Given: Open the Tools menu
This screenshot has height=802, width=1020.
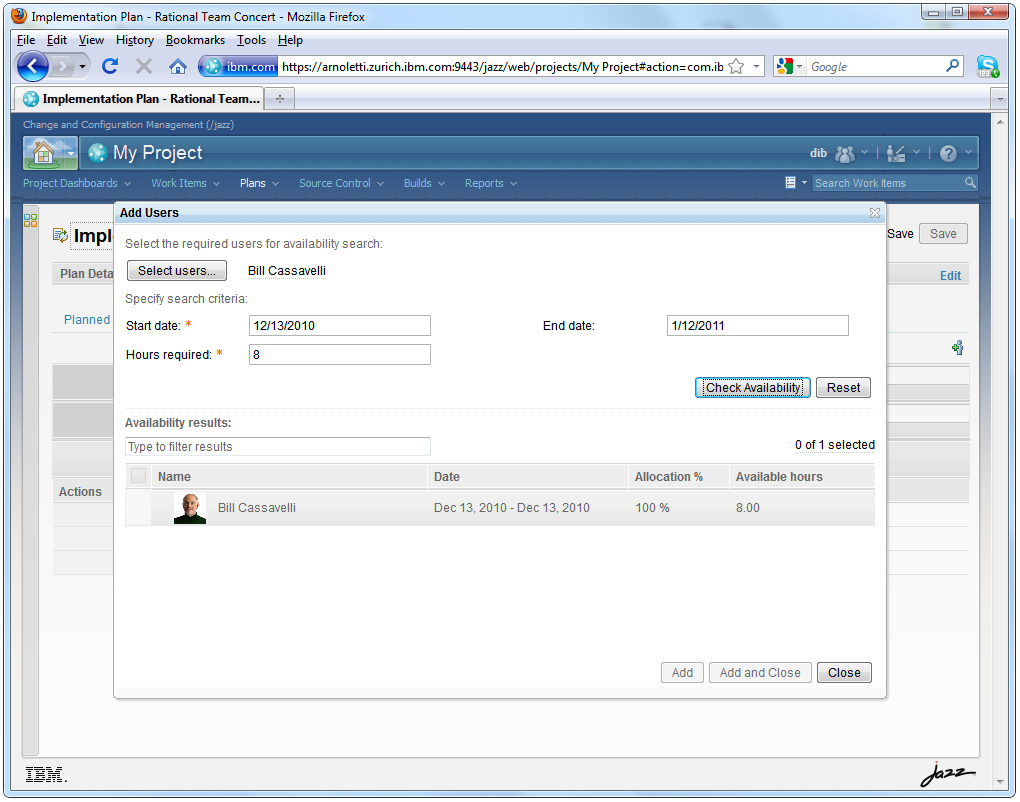Looking at the screenshot, I should click(x=251, y=40).
